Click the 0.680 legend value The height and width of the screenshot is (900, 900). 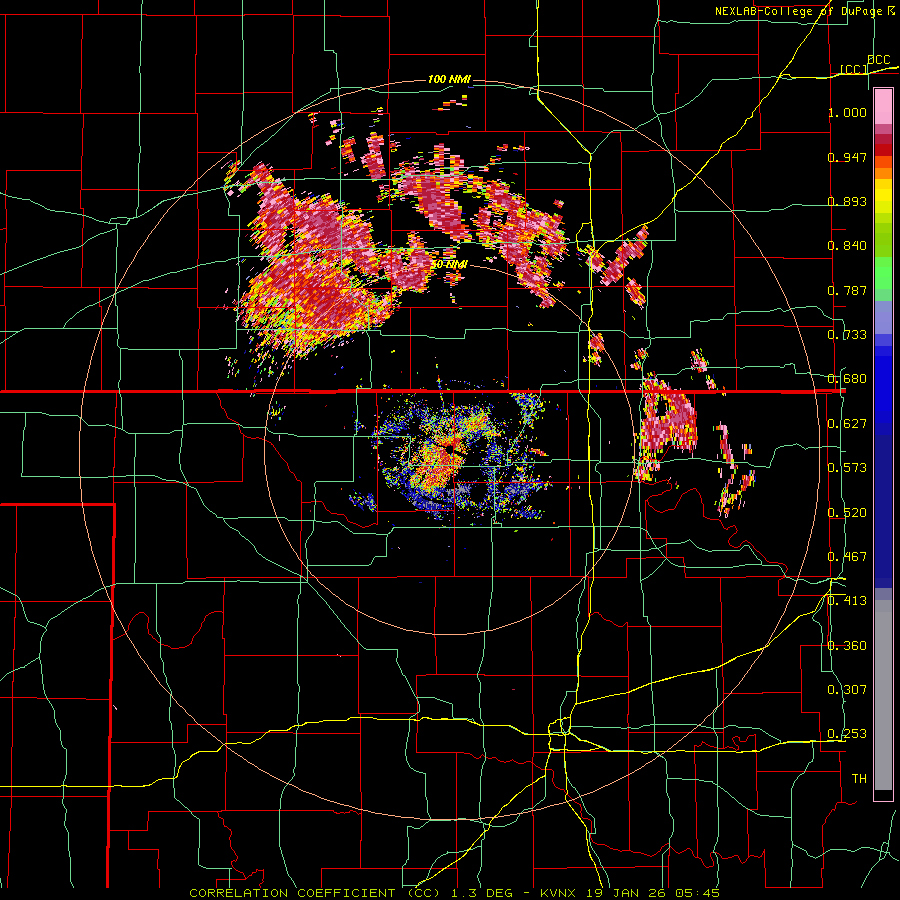(847, 379)
